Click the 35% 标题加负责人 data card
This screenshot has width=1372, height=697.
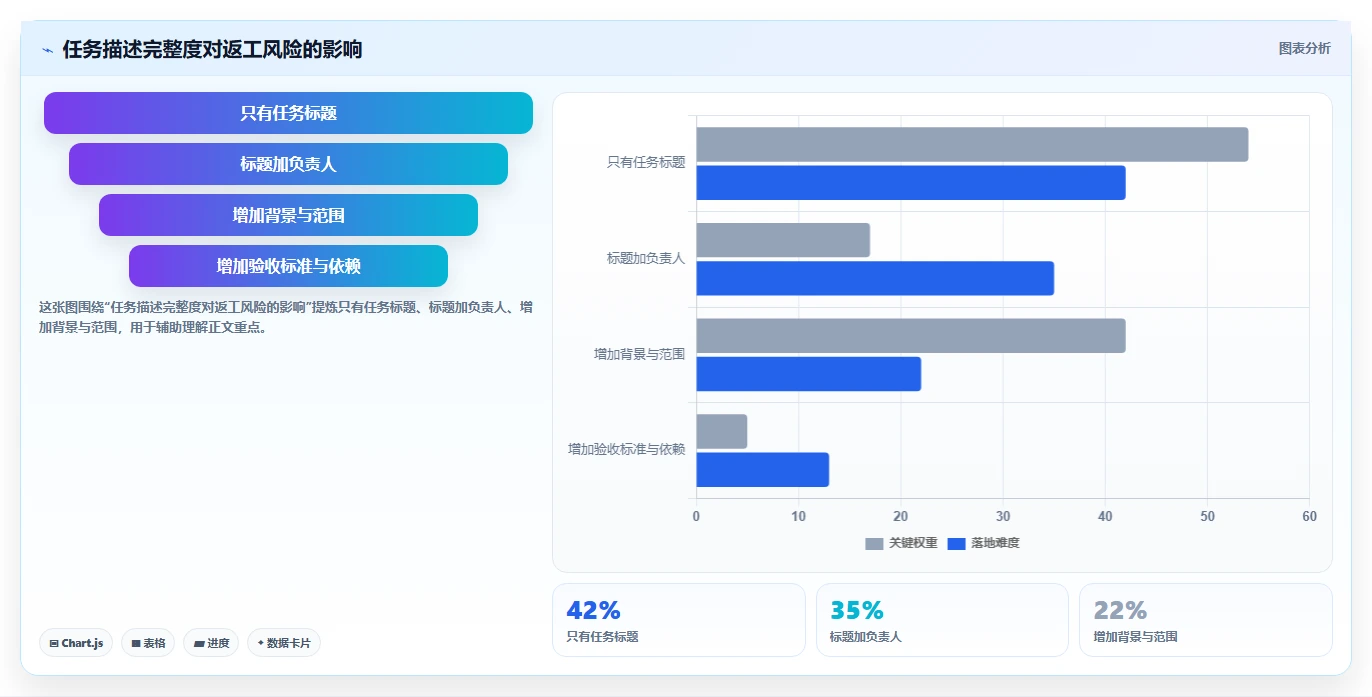(942, 620)
